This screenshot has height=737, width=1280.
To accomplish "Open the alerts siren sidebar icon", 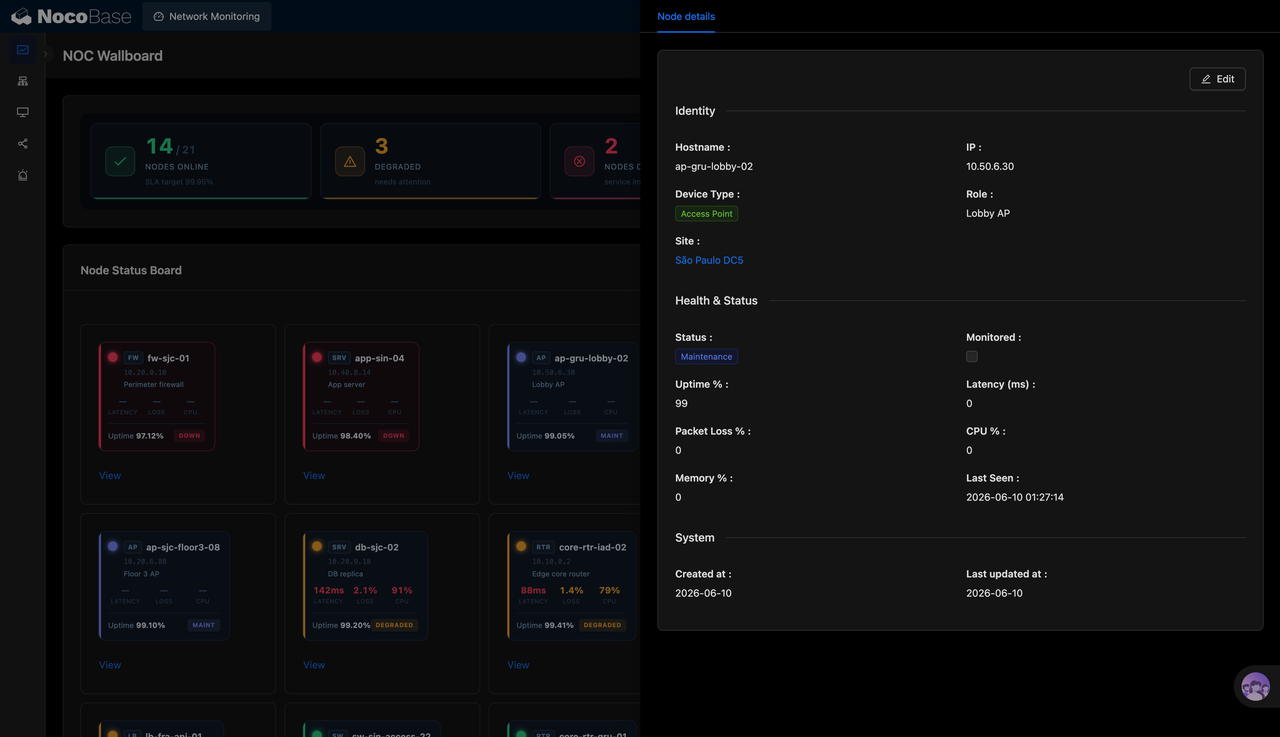I will (x=22, y=175).
